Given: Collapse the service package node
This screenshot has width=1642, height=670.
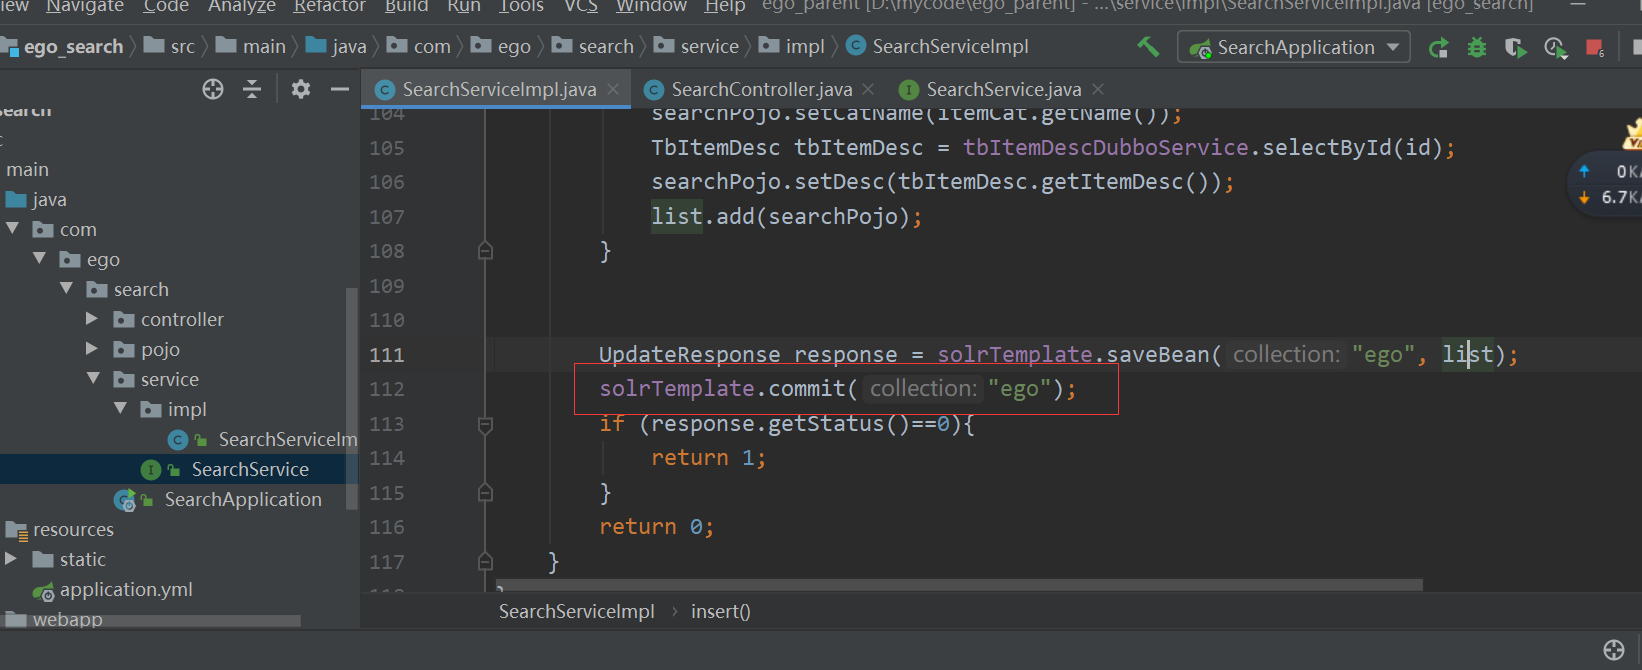Looking at the screenshot, I should (x=94, y=379).
